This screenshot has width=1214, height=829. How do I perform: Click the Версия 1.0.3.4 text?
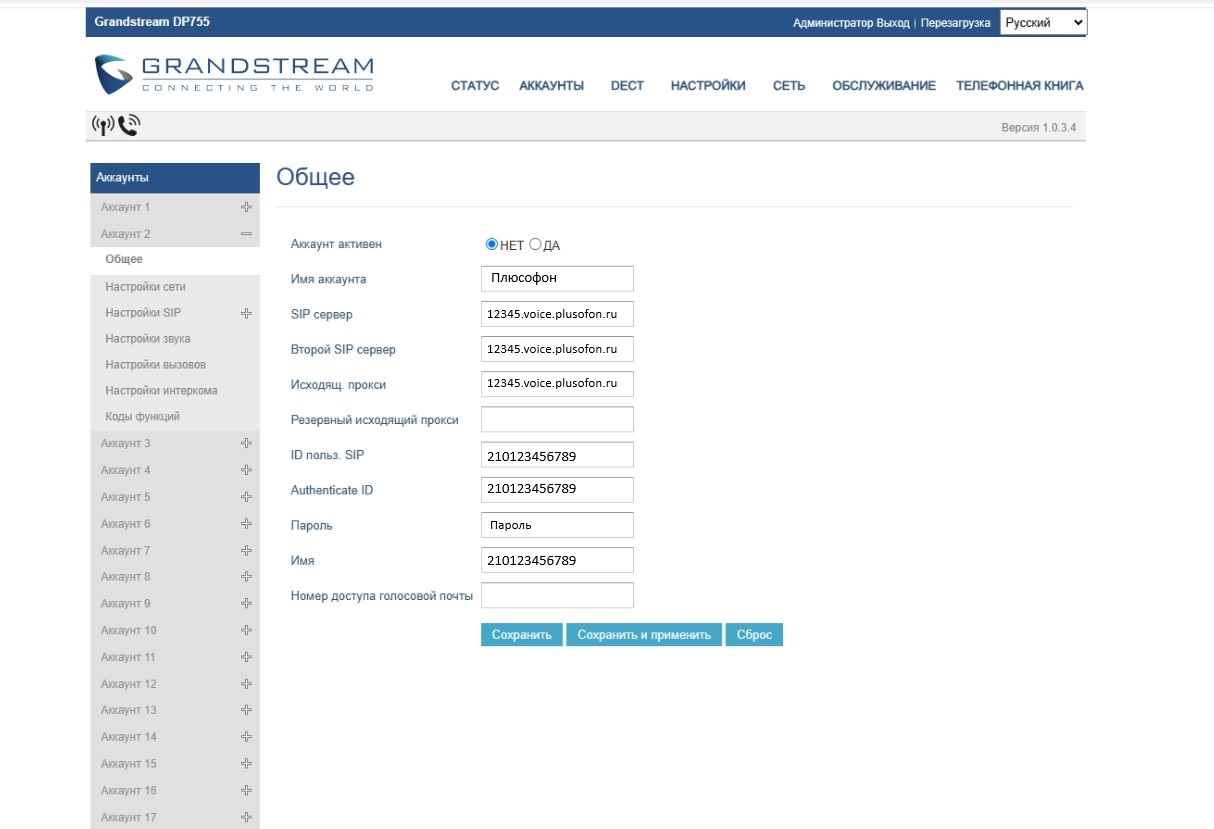(x=1038, y=128)
